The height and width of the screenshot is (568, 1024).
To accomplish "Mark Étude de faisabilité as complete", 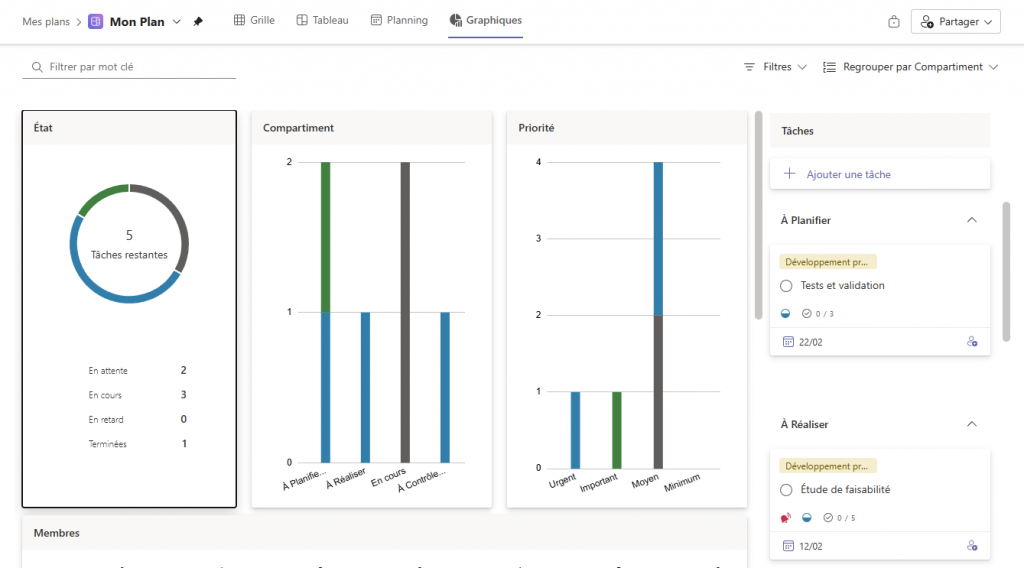I will pyautogui.click(x=786, y=490).
